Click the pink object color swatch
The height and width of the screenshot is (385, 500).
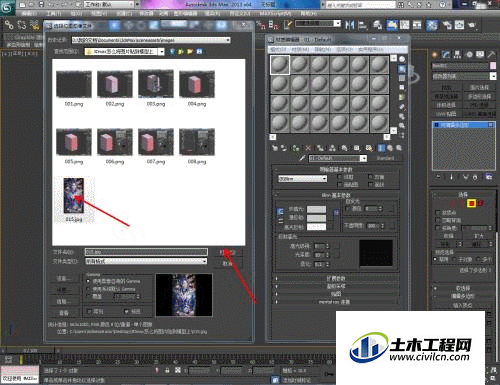(493, 66)
